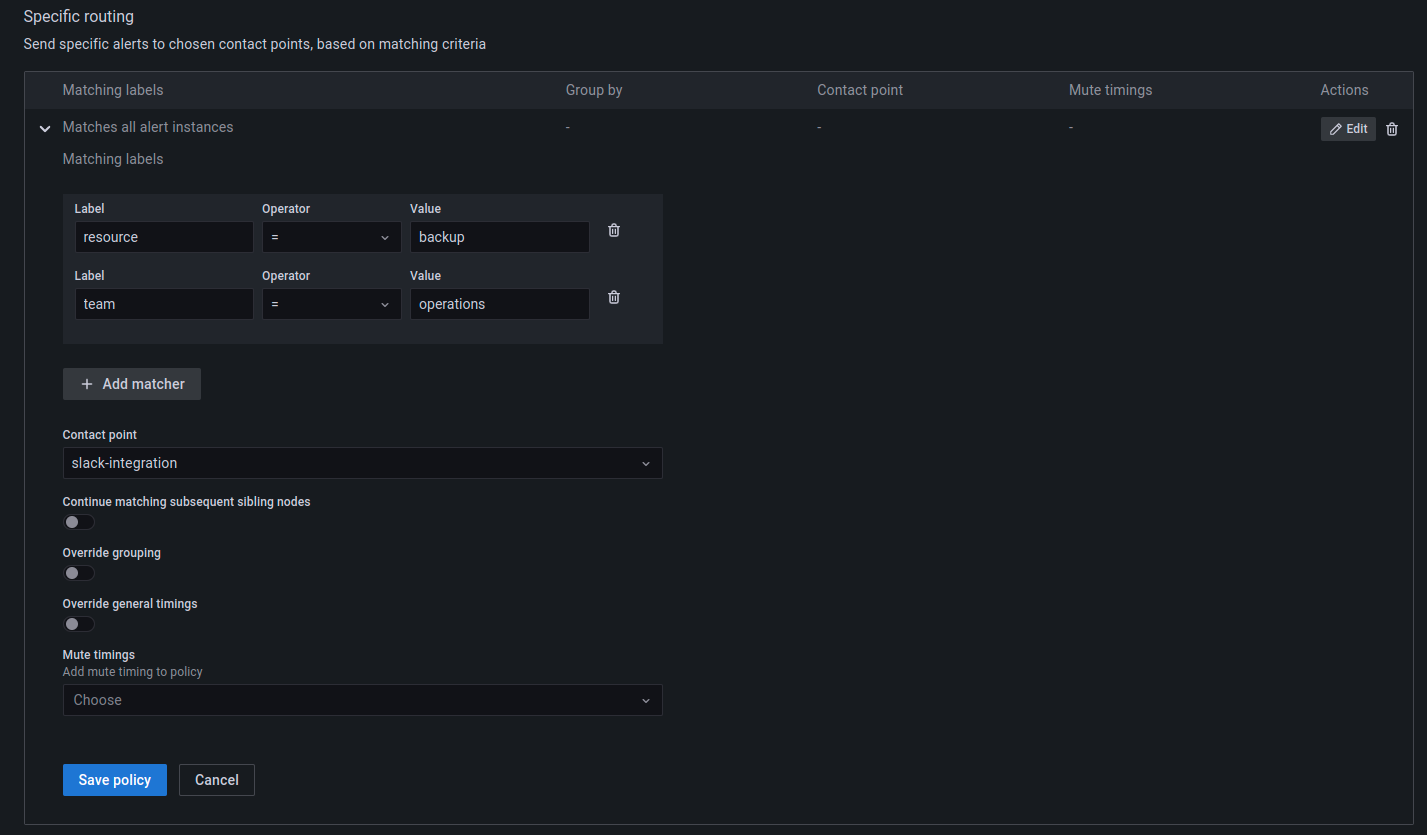Delete the team matcher row

(x=614, y=297)
